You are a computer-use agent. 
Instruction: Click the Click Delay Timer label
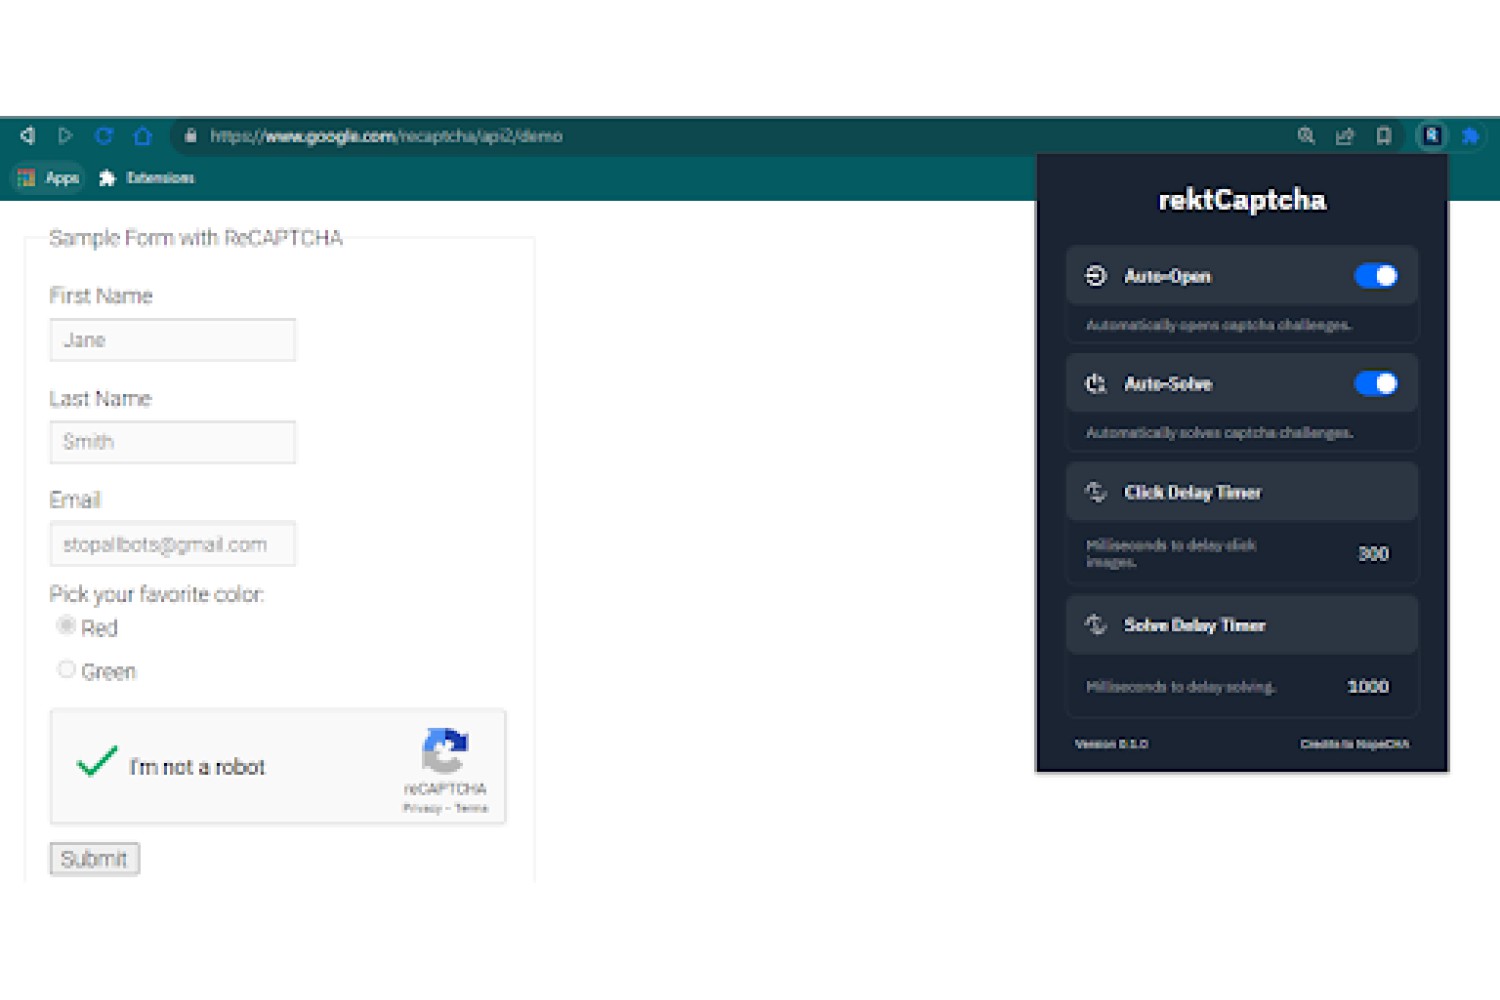1193,492
